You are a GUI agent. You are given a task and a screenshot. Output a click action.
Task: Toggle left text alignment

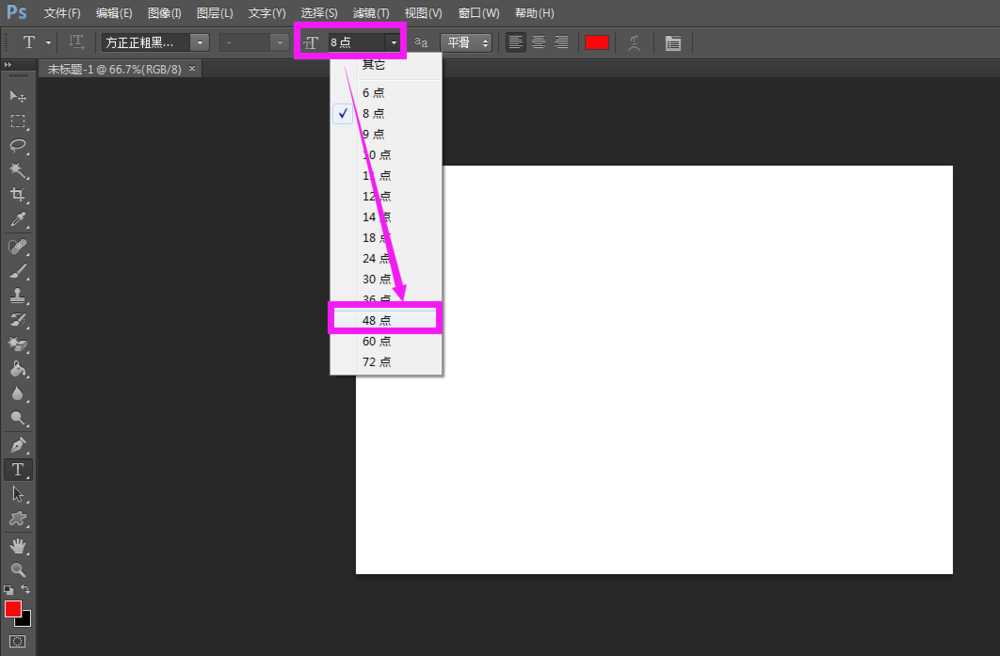point(515,42)
